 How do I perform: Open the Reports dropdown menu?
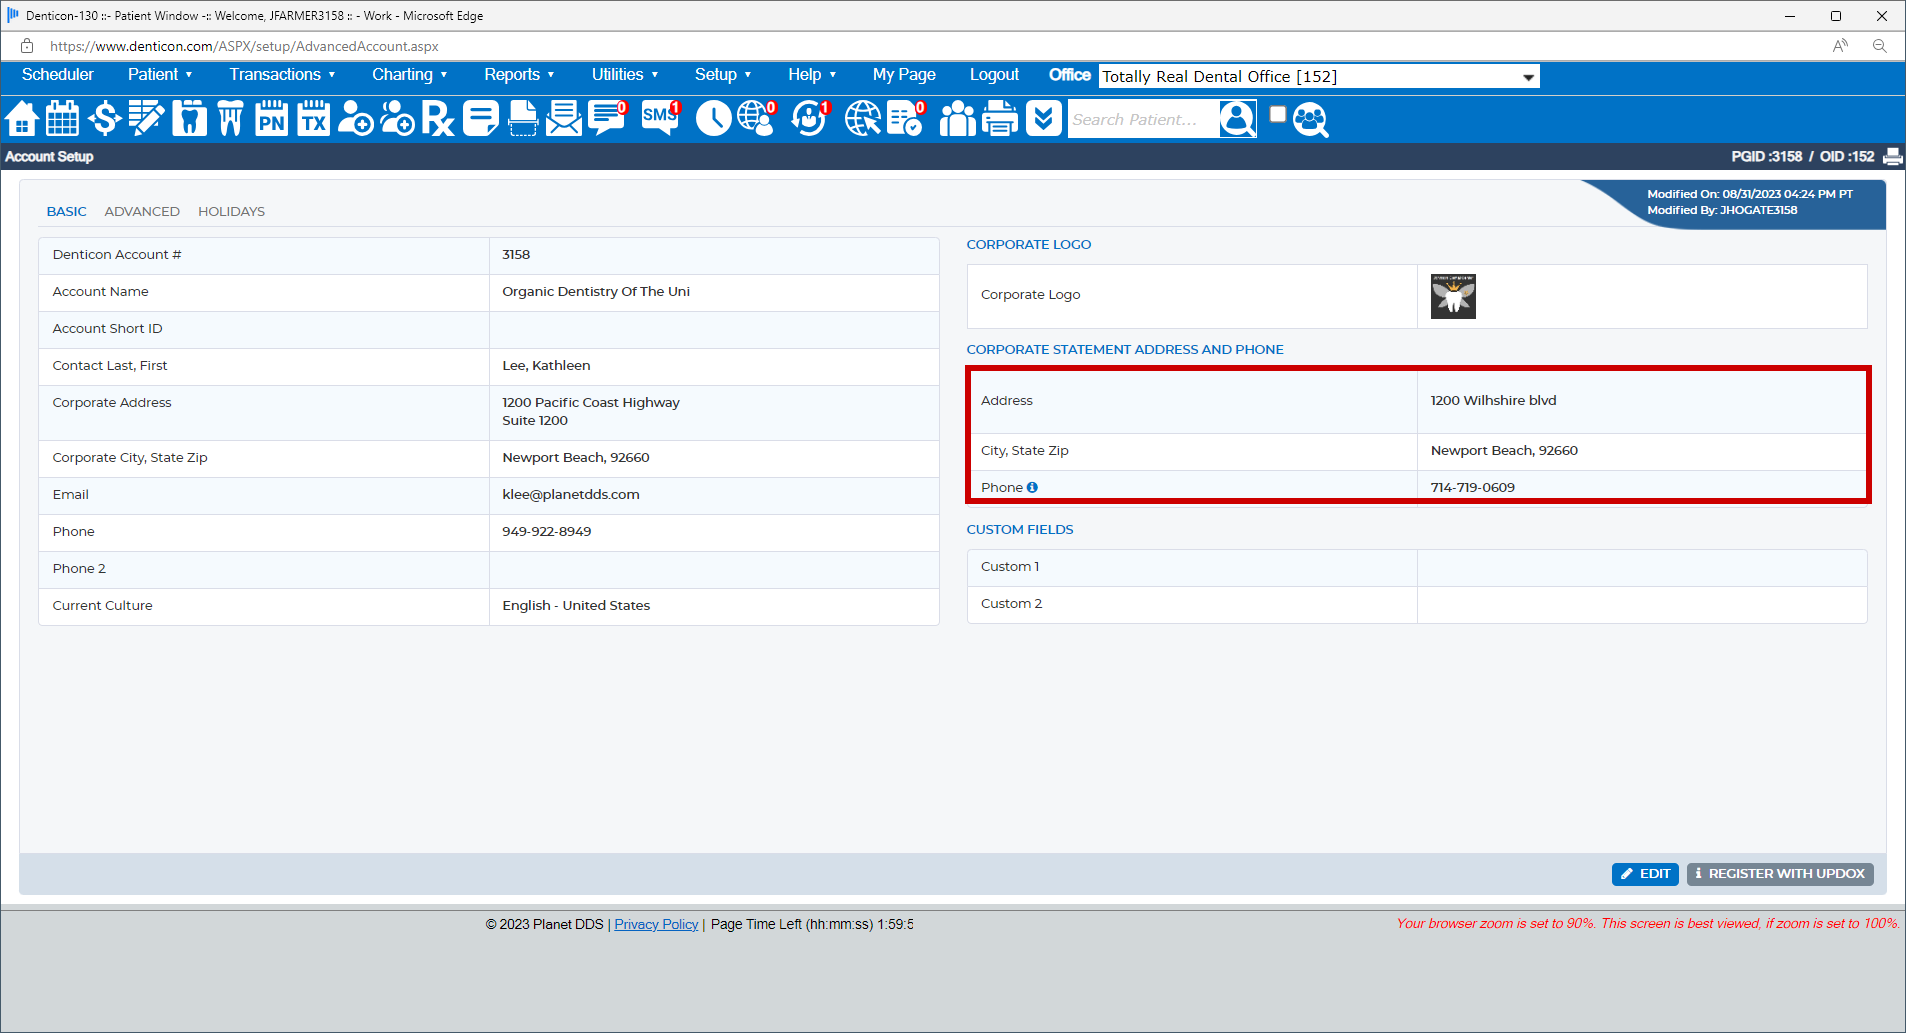click(x=519, y=75)
